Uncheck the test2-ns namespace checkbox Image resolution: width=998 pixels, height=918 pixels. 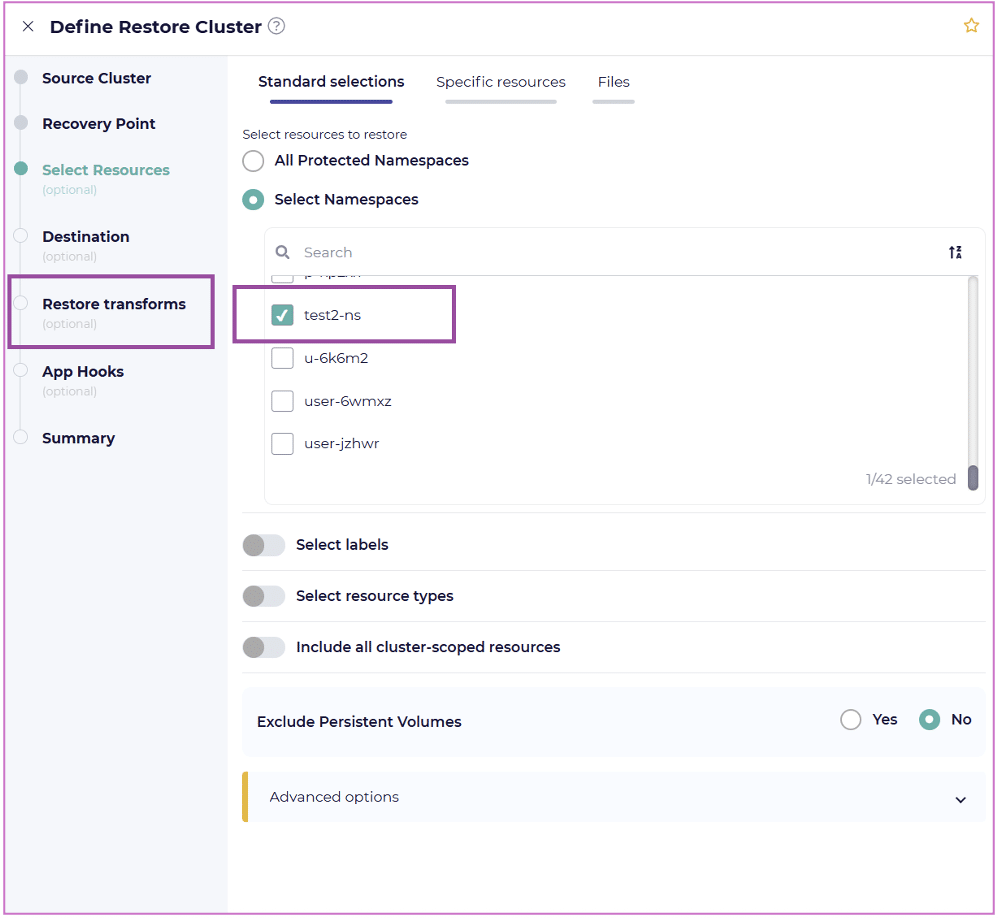click(283, 315)
